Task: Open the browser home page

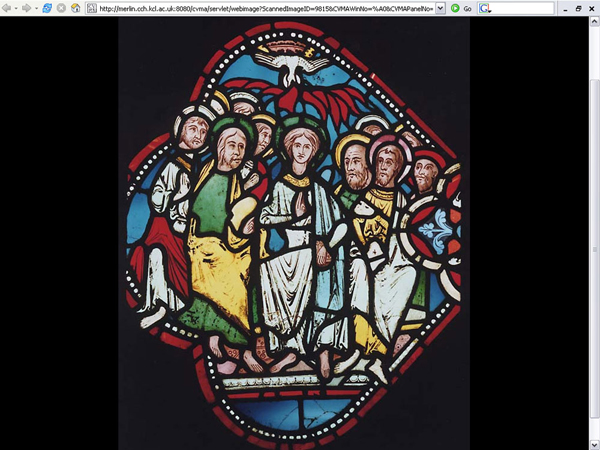Action: point(75,8)
